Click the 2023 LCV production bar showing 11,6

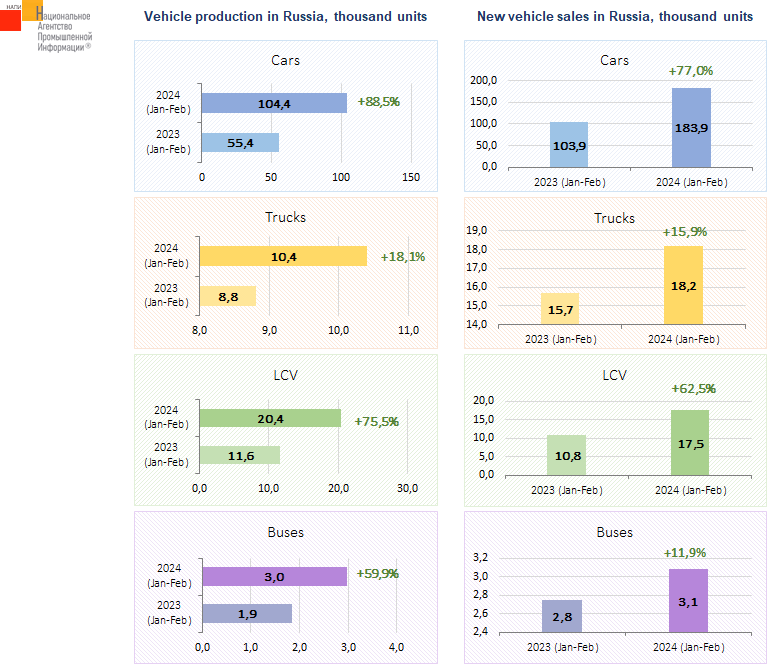(240, 456)
